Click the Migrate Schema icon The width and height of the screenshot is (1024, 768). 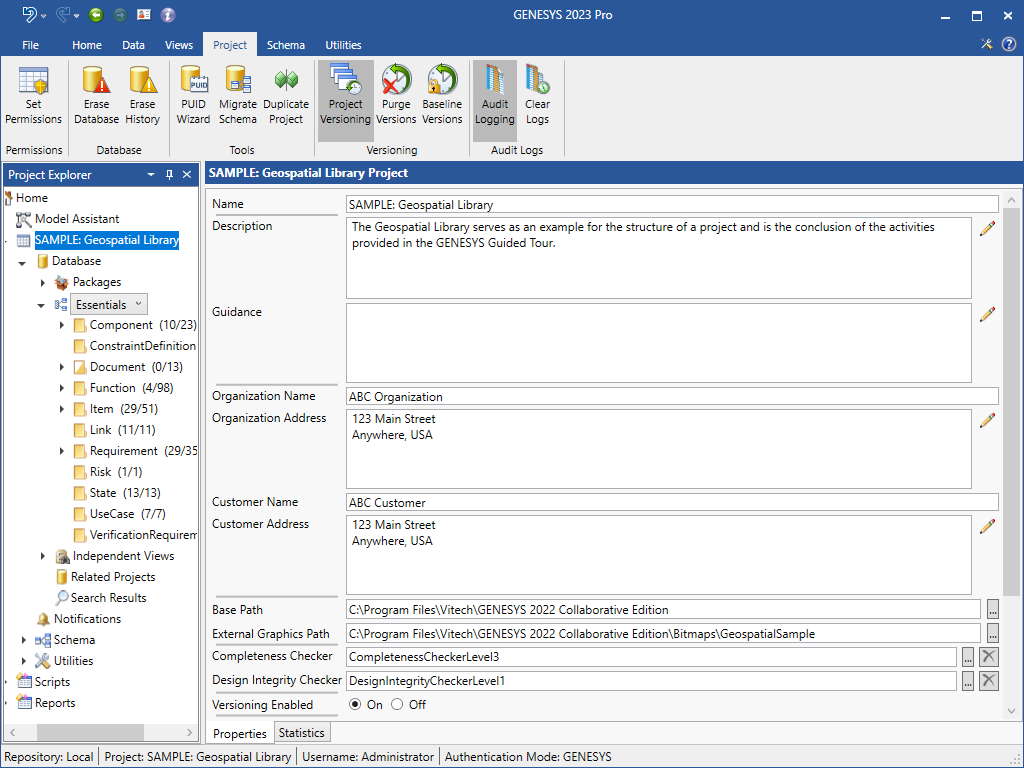[238, 97]
